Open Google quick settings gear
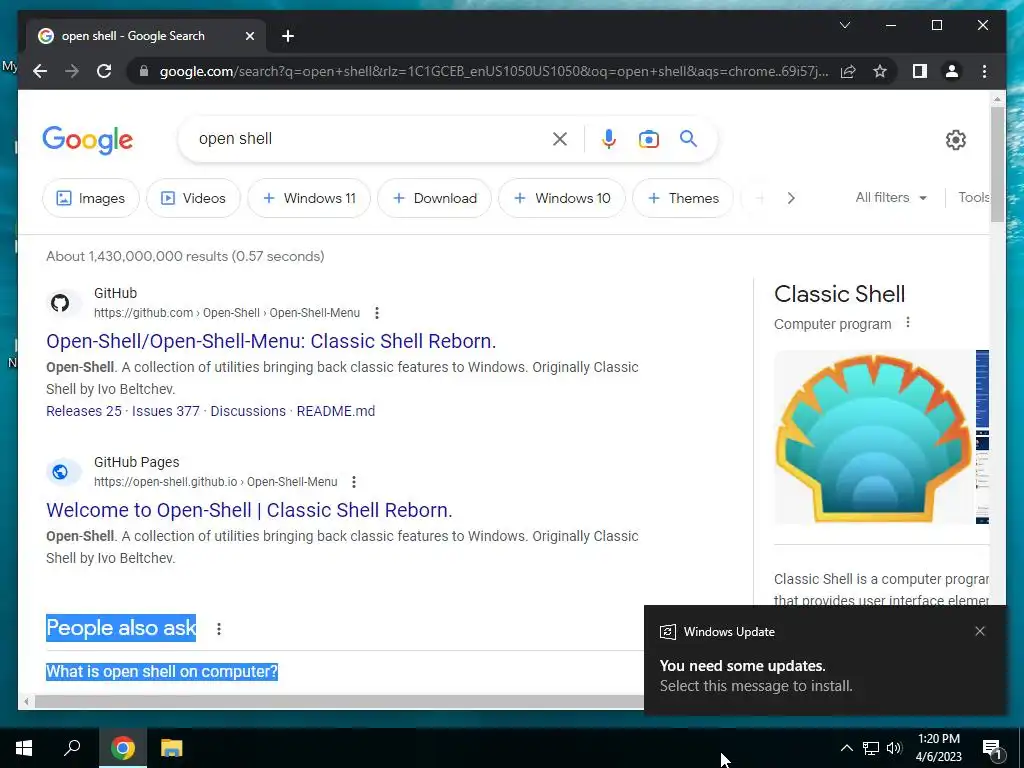The image size is (1024, 768). (x=955, y=139)
